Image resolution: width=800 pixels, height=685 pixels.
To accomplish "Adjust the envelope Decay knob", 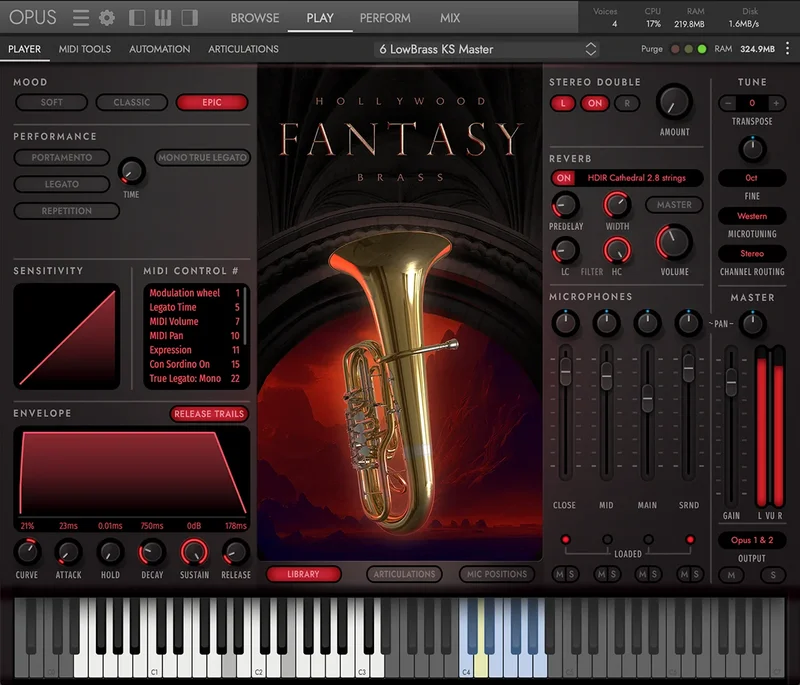I will pos(152,551).
